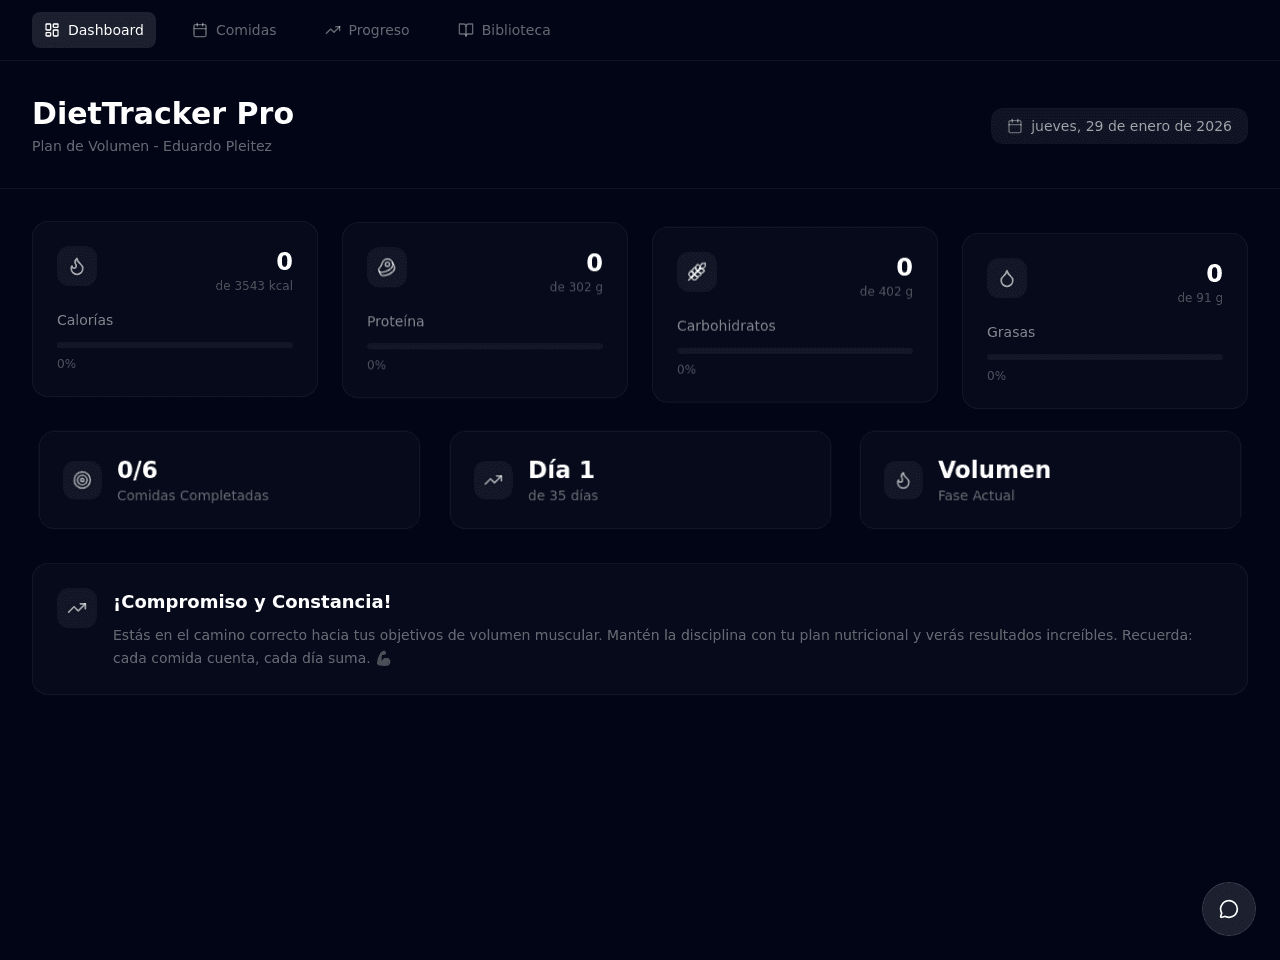Image resolution: width=1280 pixels, height=960 pixels.
Task: Click the calendar icon in the date badge
Action: (1015, 126)
